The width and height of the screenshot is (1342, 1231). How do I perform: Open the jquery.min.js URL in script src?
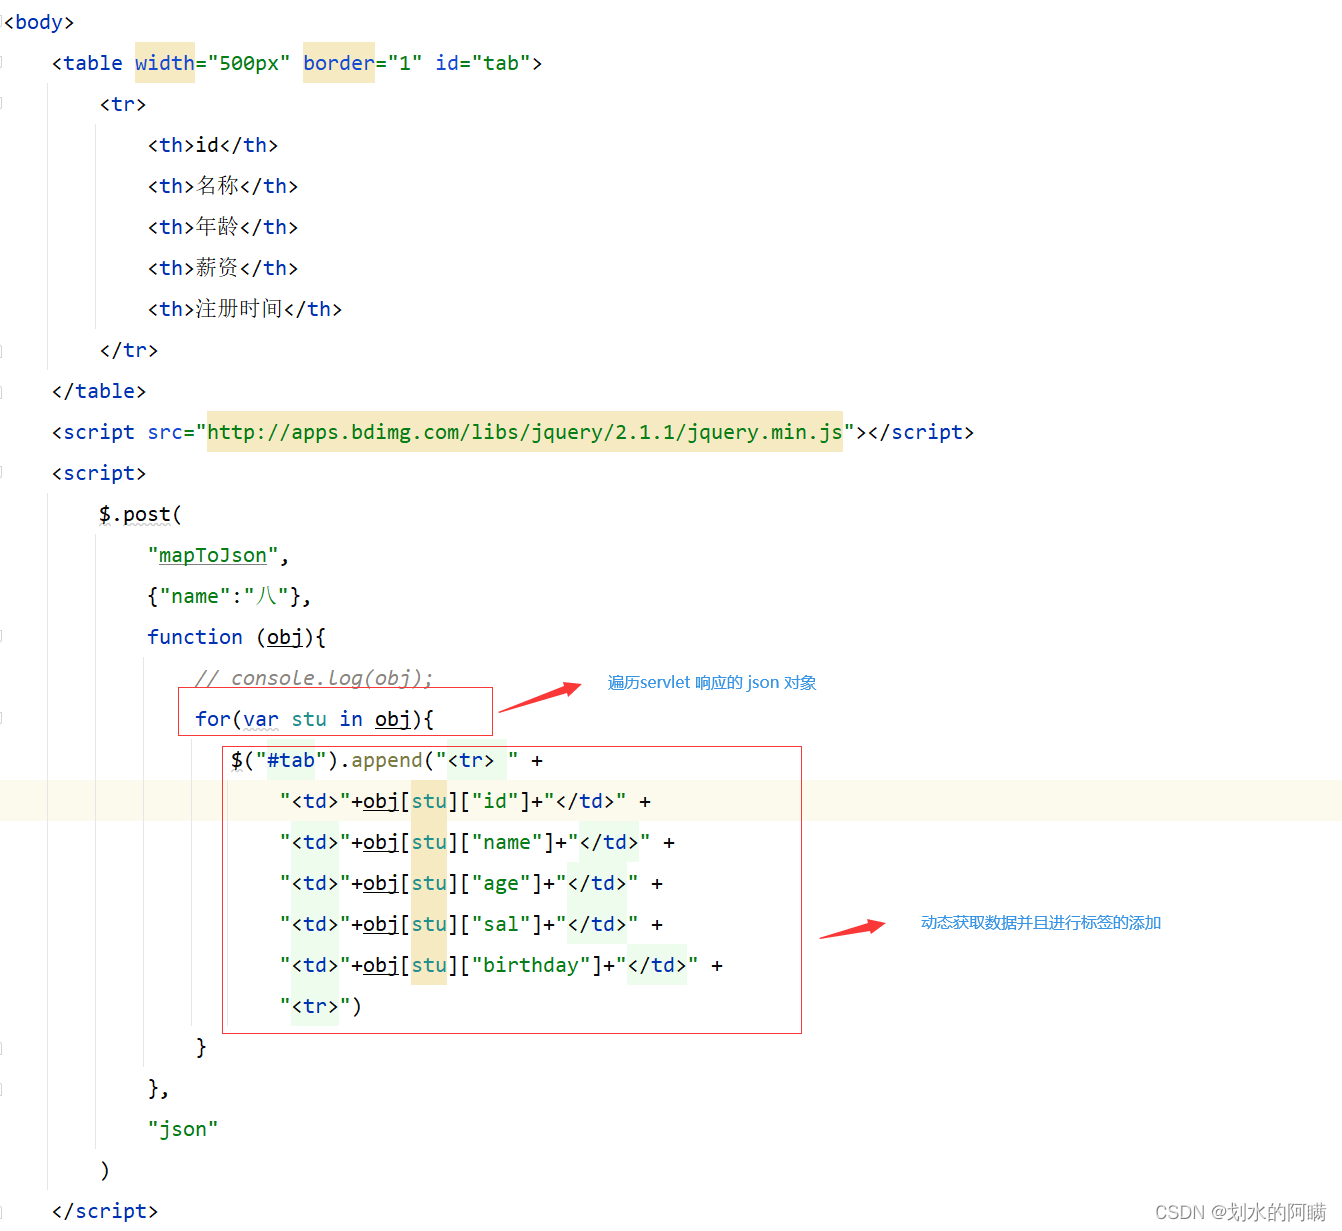(x=524, y=432)
